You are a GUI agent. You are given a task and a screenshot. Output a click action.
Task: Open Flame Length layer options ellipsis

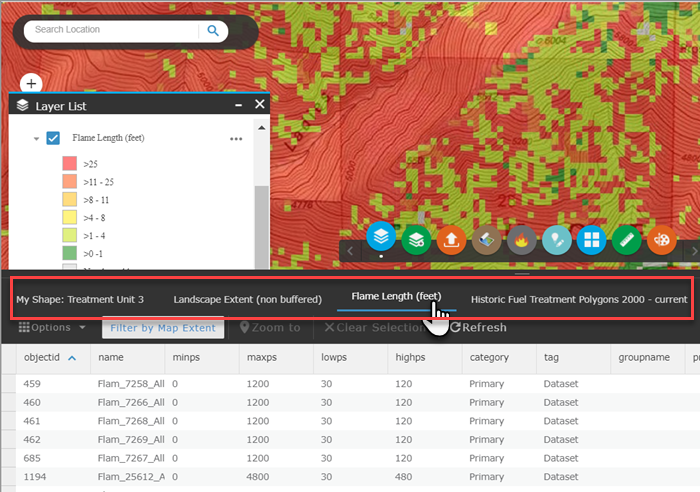tap(236, 139)
